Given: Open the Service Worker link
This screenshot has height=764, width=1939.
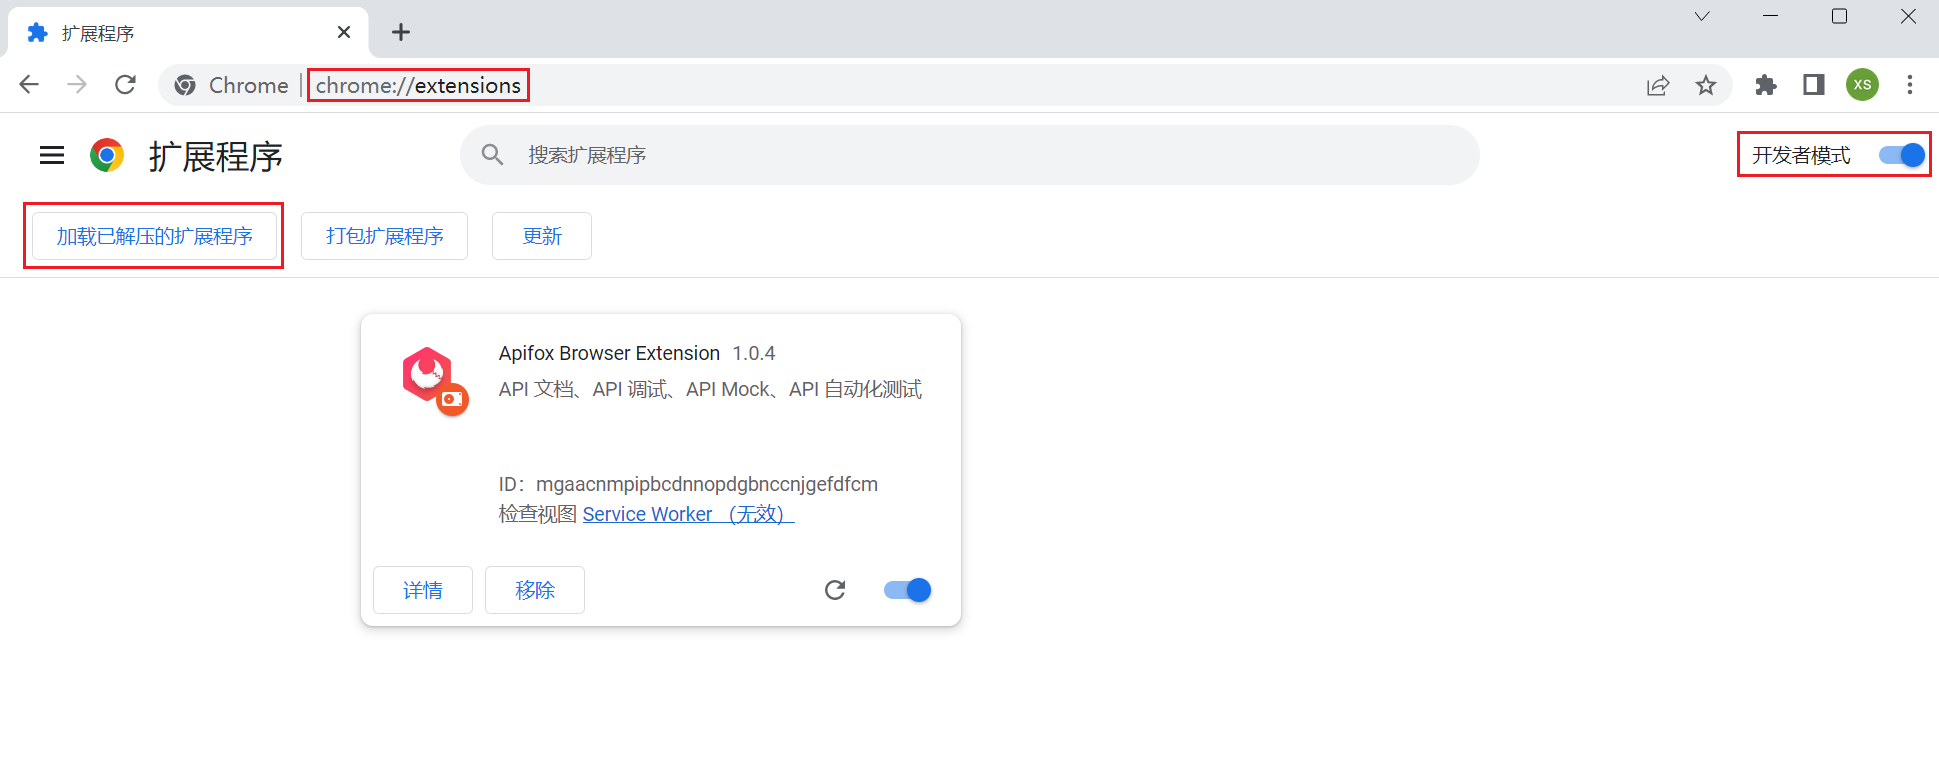Looking at the screenshot, I should tap(688, 514).
